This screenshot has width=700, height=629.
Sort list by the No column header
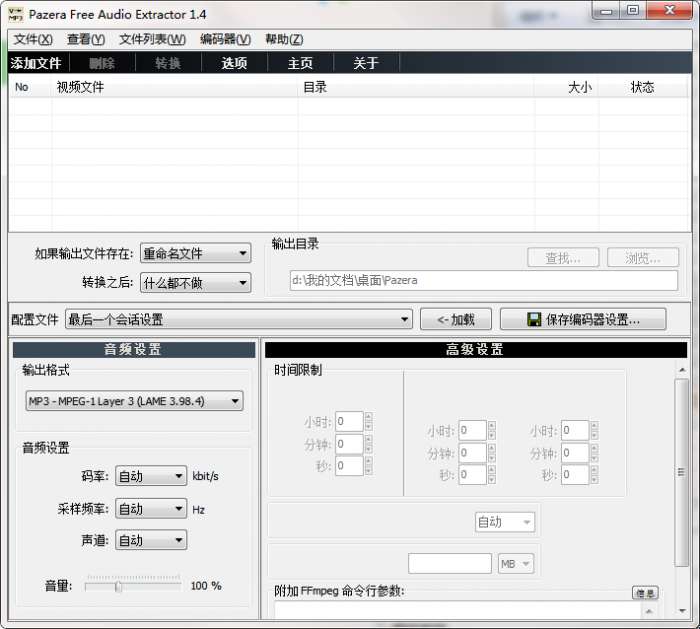coord(29,87)
